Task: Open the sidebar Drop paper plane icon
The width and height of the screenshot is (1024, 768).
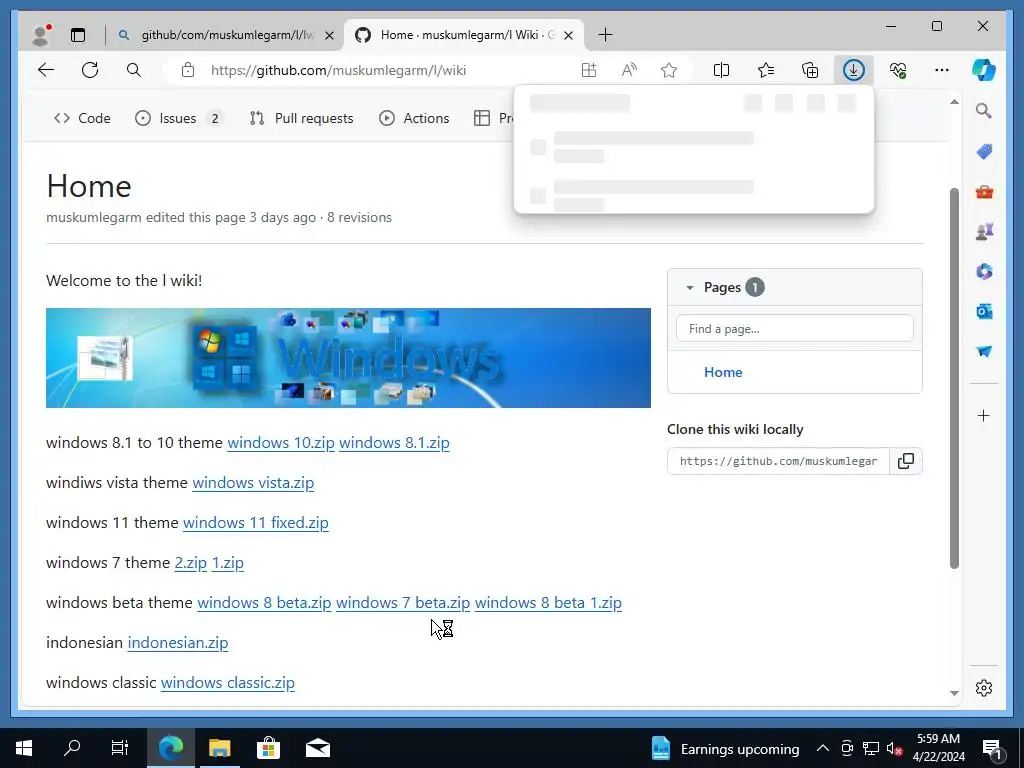Action: [984, 351]
